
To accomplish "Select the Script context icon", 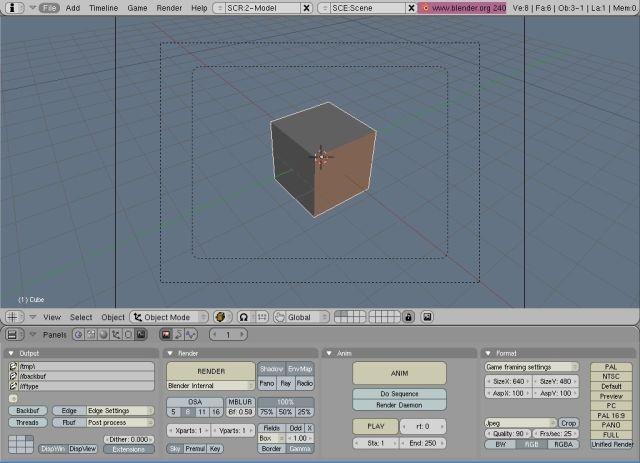I will pos(91,335).
